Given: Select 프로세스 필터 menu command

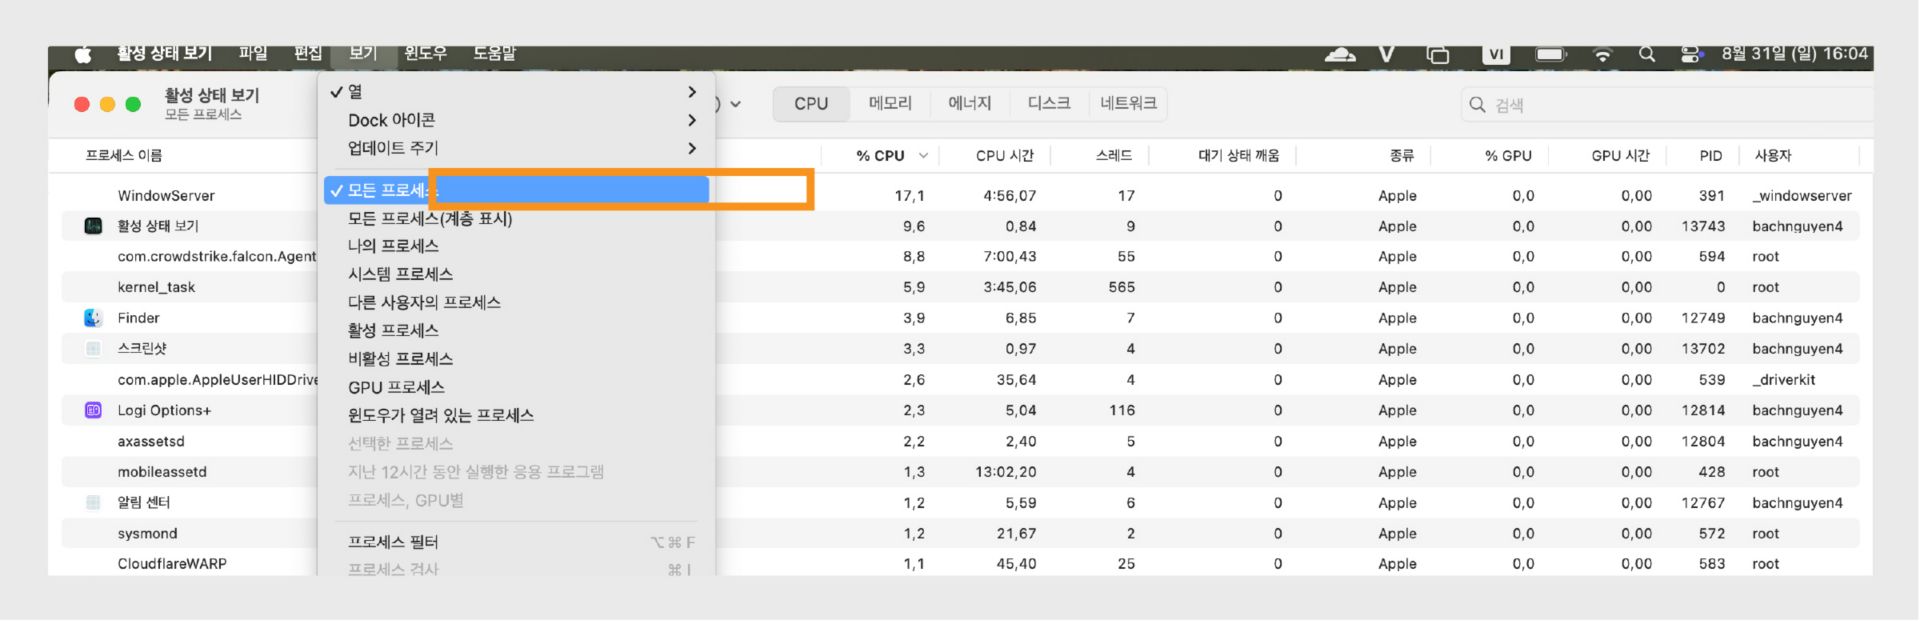Looking at the screenshot, I should (x=393, y=542).
